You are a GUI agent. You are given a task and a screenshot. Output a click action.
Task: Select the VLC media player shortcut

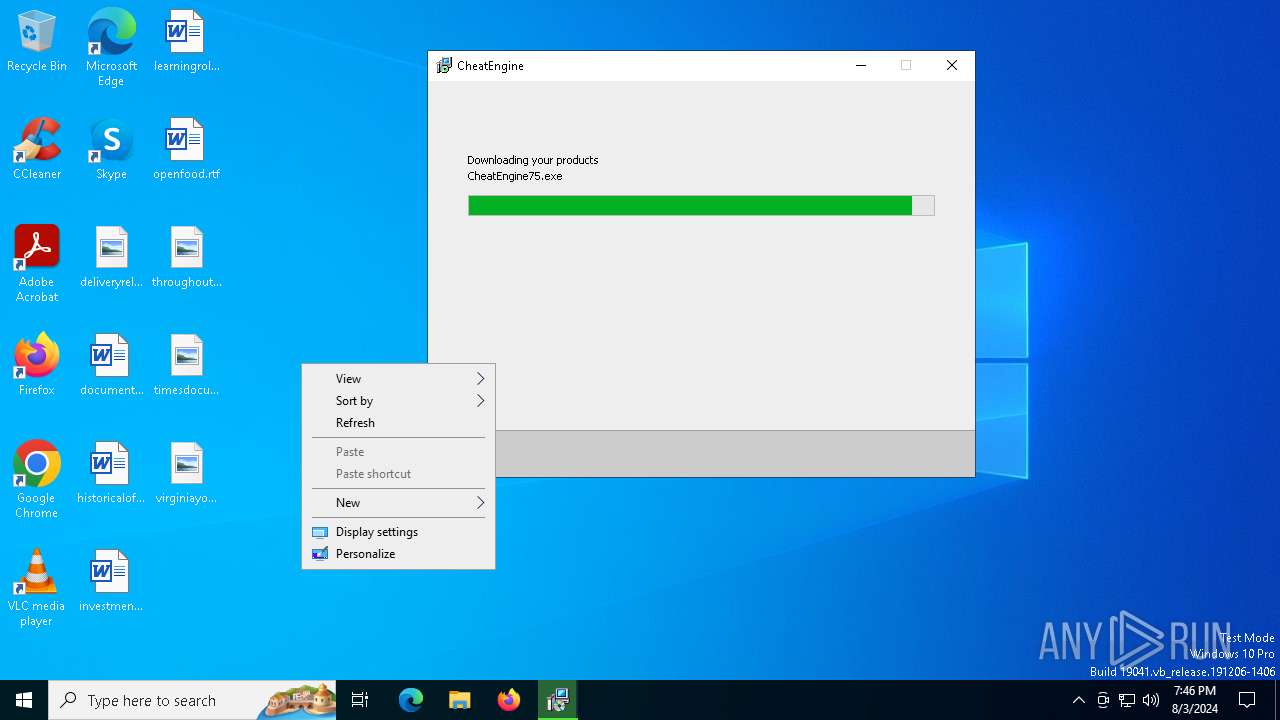[37, 588]
